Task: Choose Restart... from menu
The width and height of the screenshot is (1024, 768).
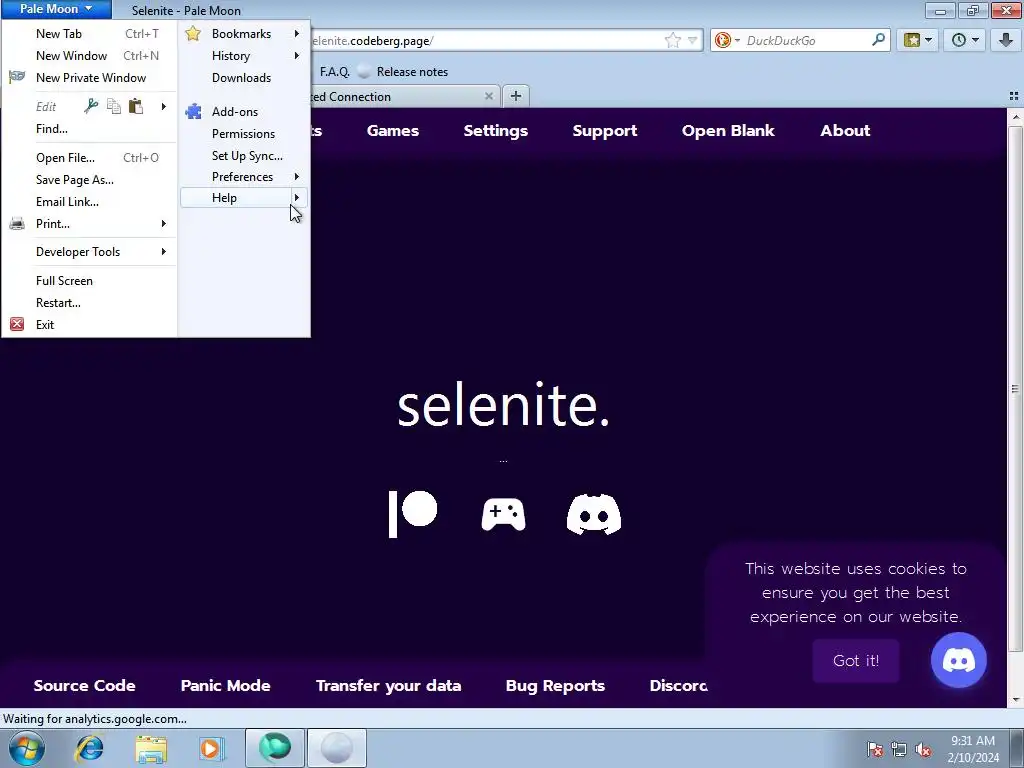Action: (x=89, y=302)
